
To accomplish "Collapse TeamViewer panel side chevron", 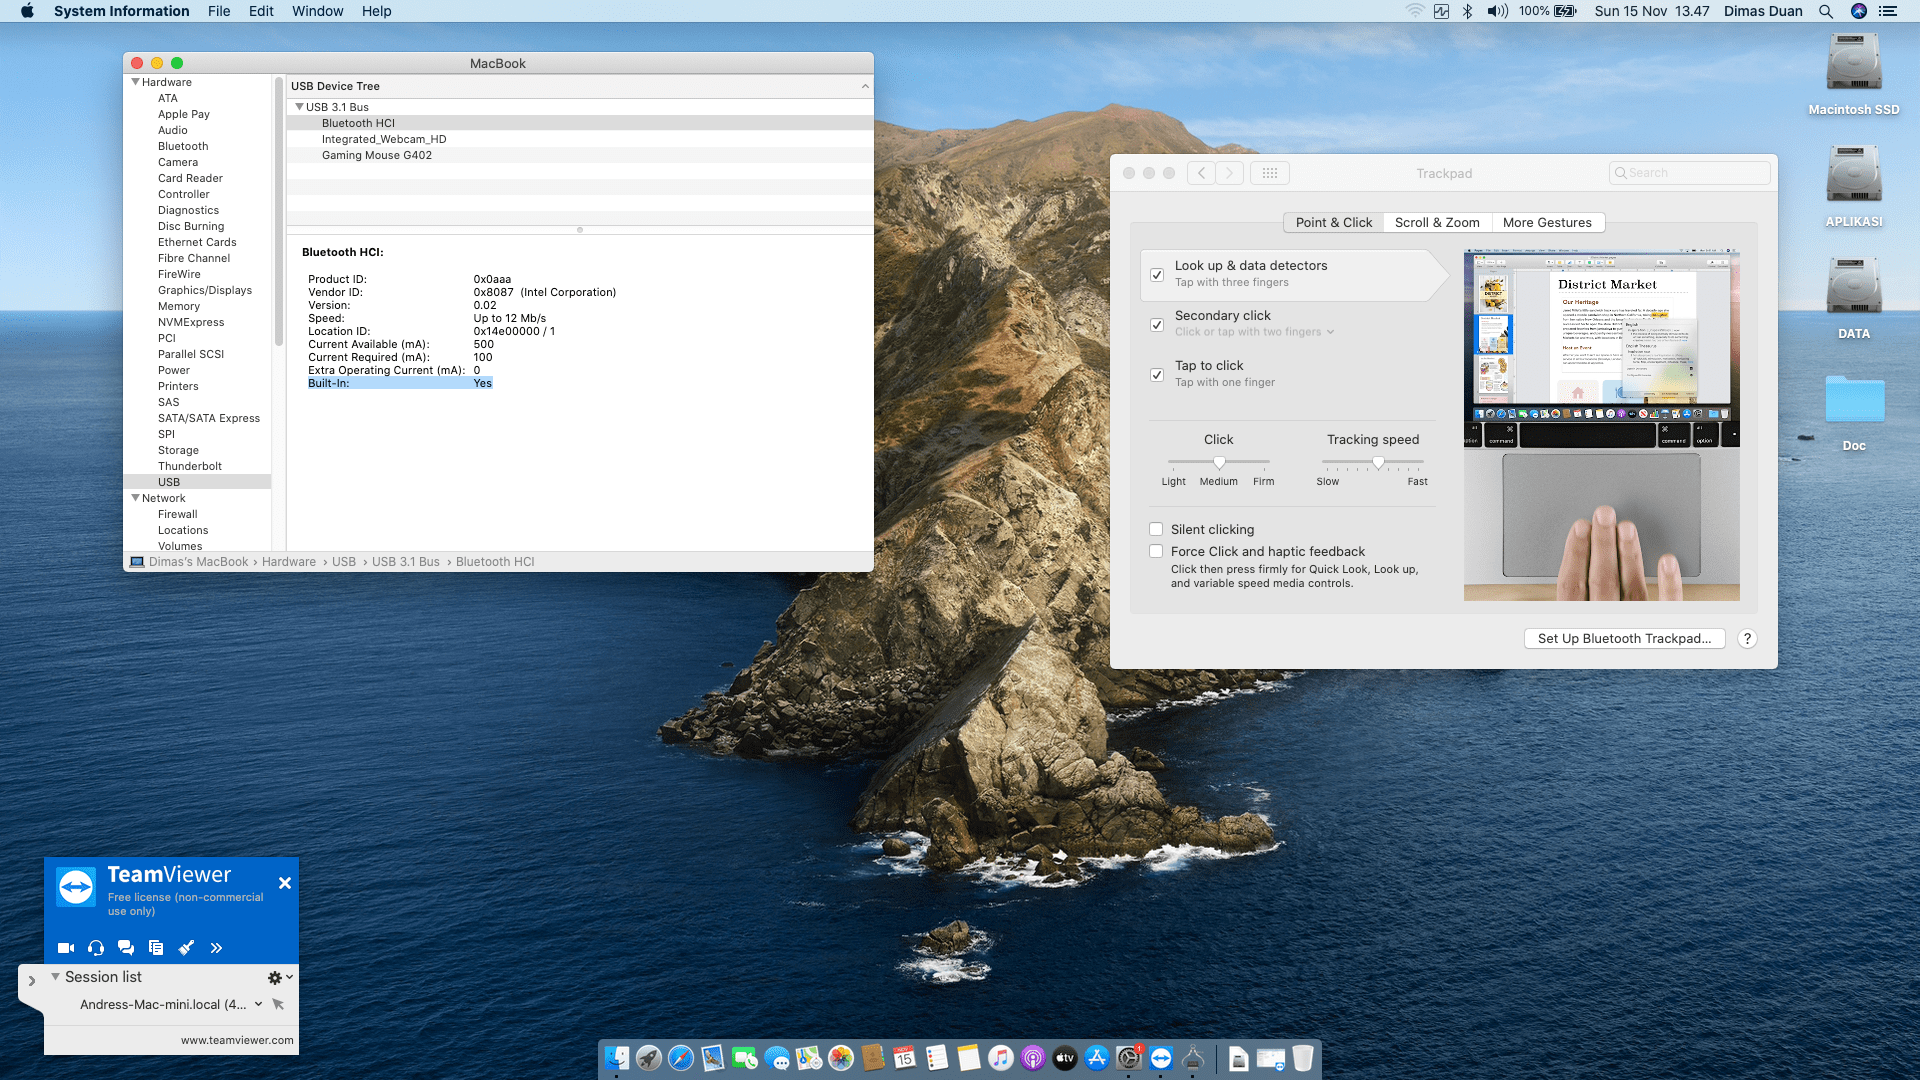I will (x=31, y=980).
